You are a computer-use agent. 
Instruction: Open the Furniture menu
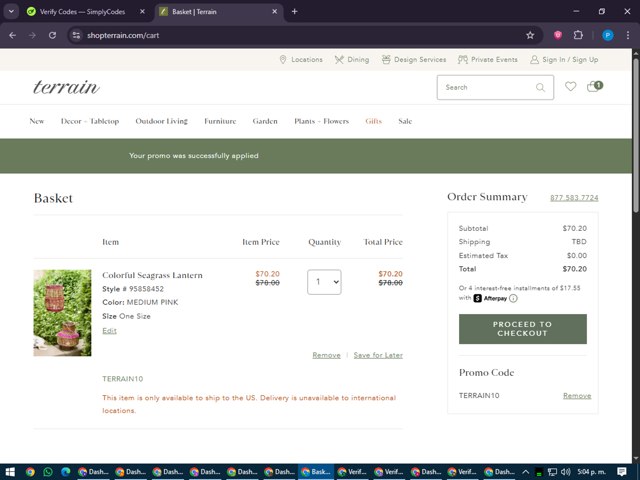tap(220, 121)
